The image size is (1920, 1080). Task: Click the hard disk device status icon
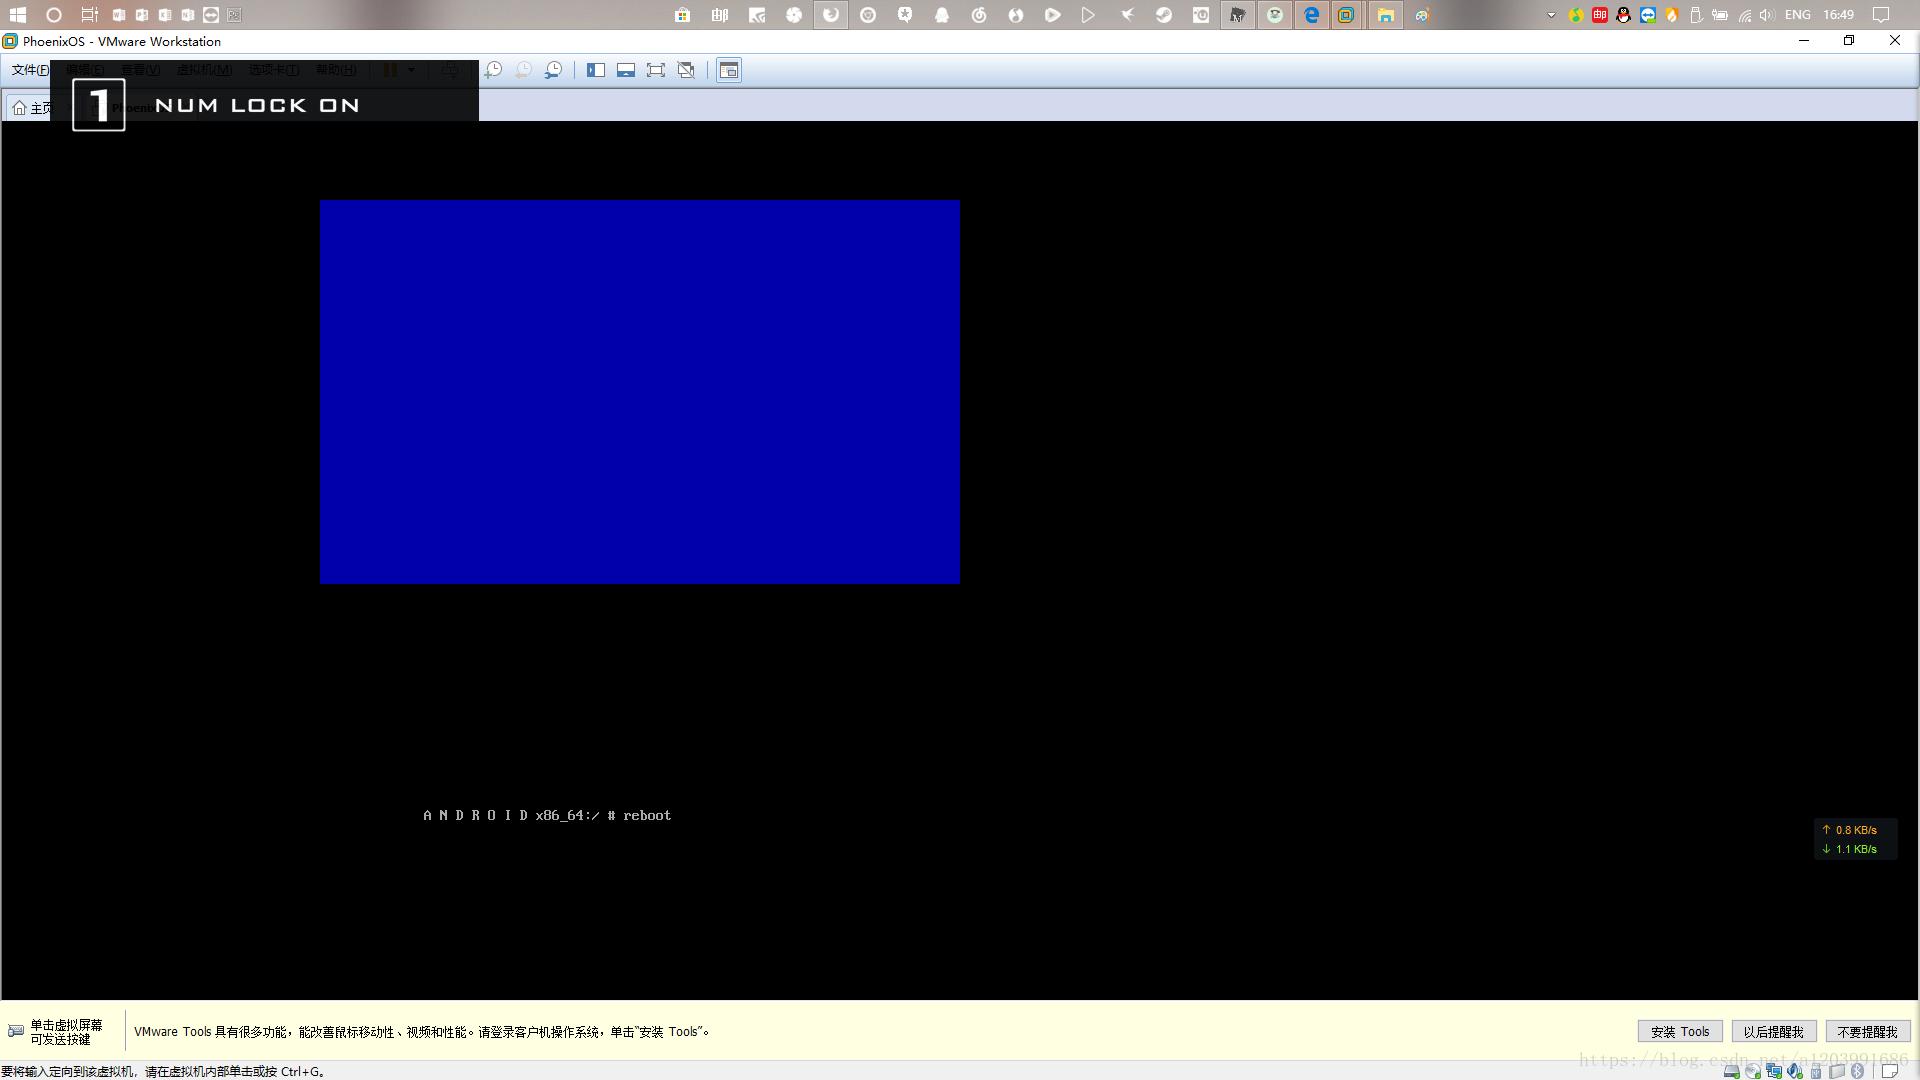(1731, 1071)
